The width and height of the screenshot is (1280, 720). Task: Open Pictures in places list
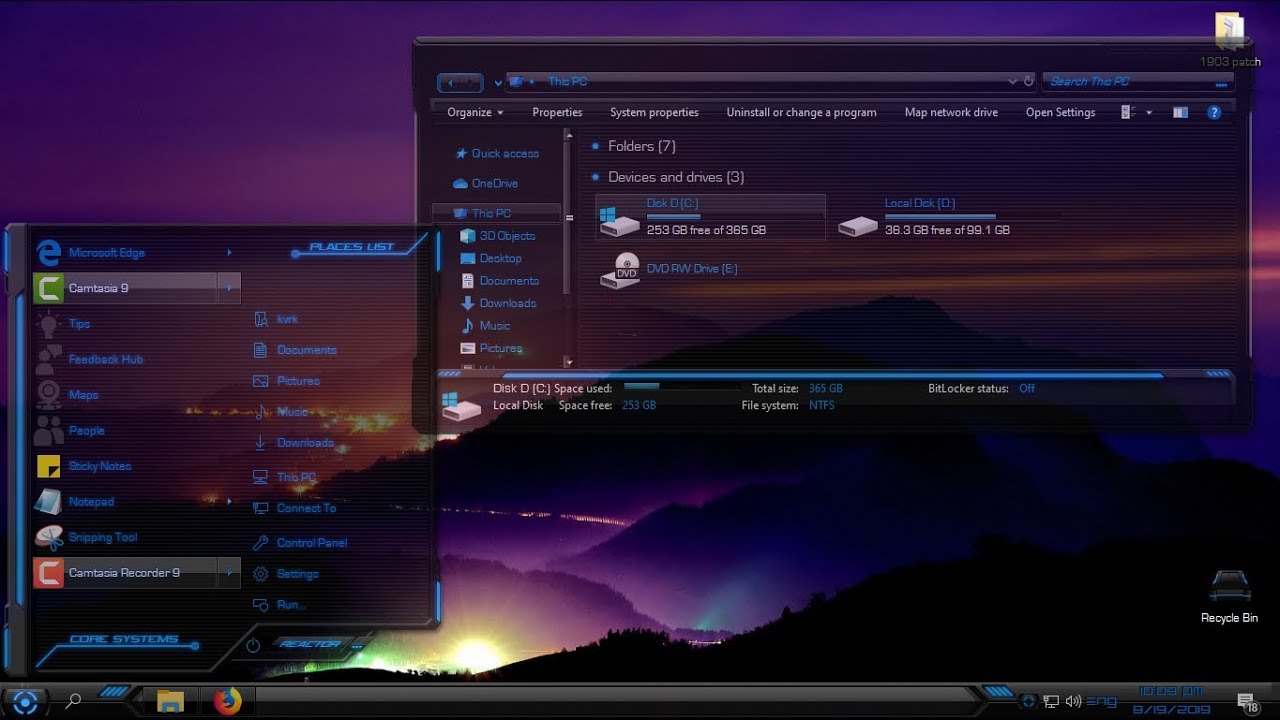tap(286, 381)
